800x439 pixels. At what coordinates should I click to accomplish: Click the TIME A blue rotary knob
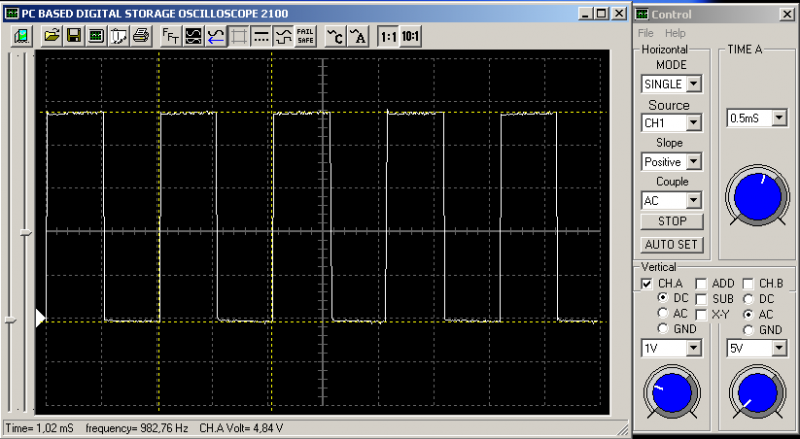[756, 195]
